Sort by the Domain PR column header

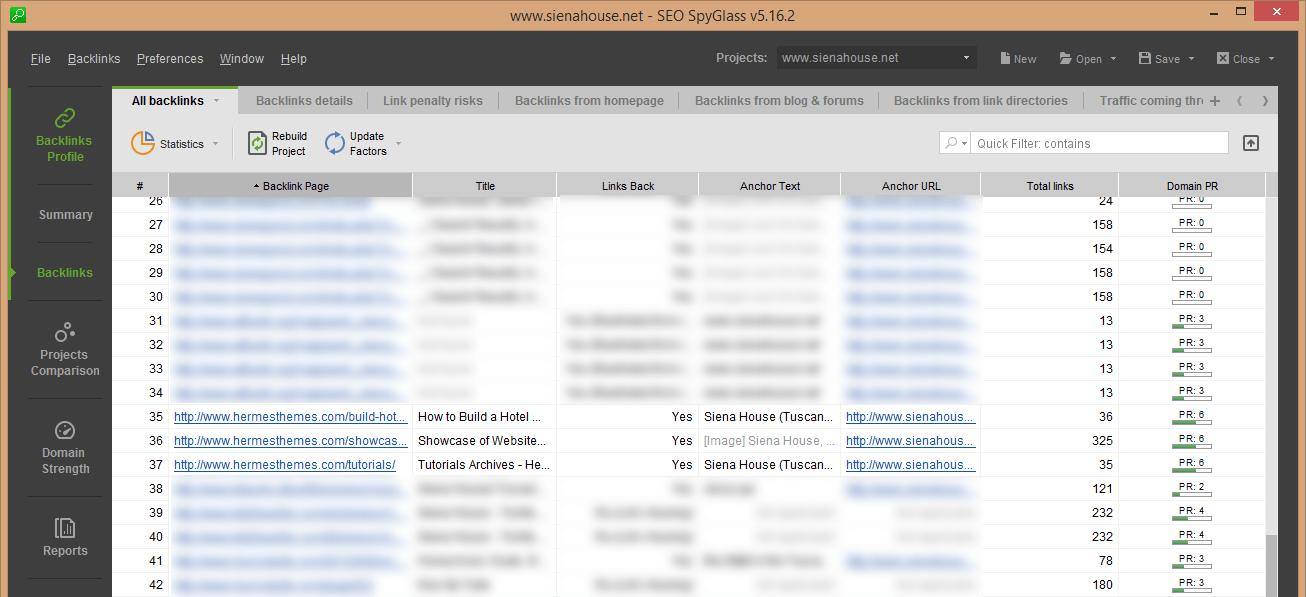coord(1192,186)
